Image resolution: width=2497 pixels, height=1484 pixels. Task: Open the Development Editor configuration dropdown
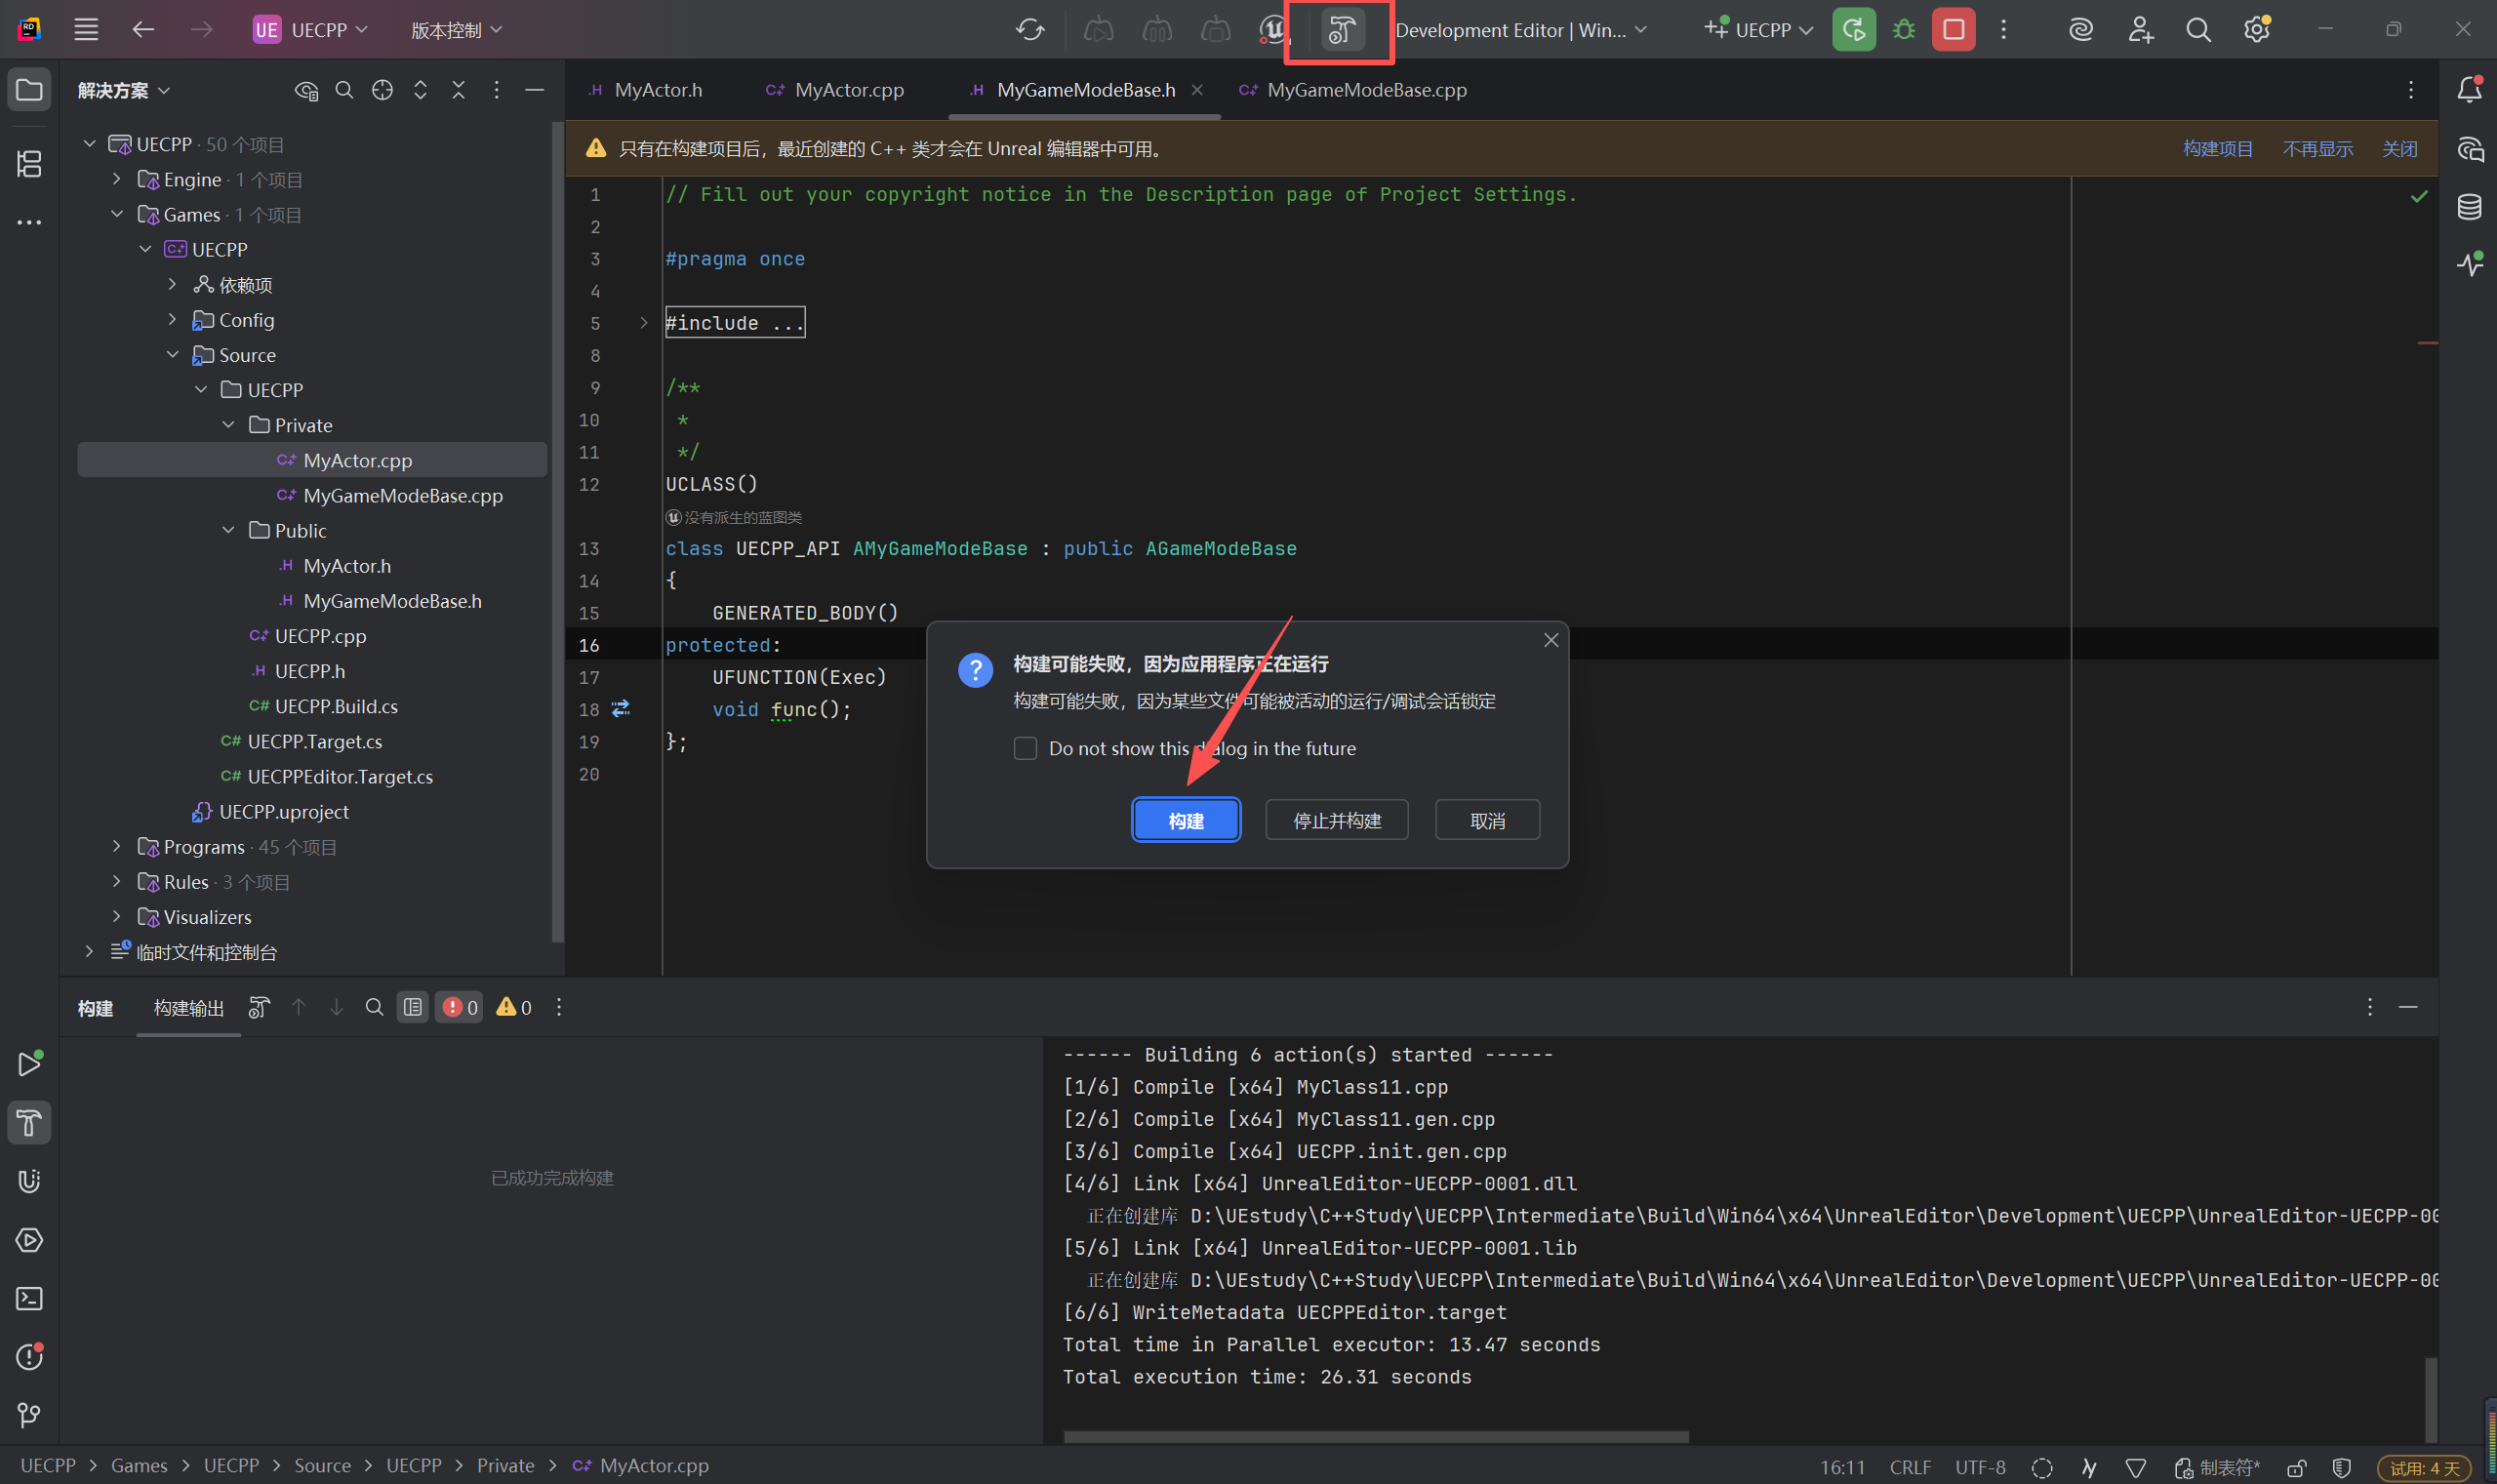pyautogui.click(x=1520, y=30)
